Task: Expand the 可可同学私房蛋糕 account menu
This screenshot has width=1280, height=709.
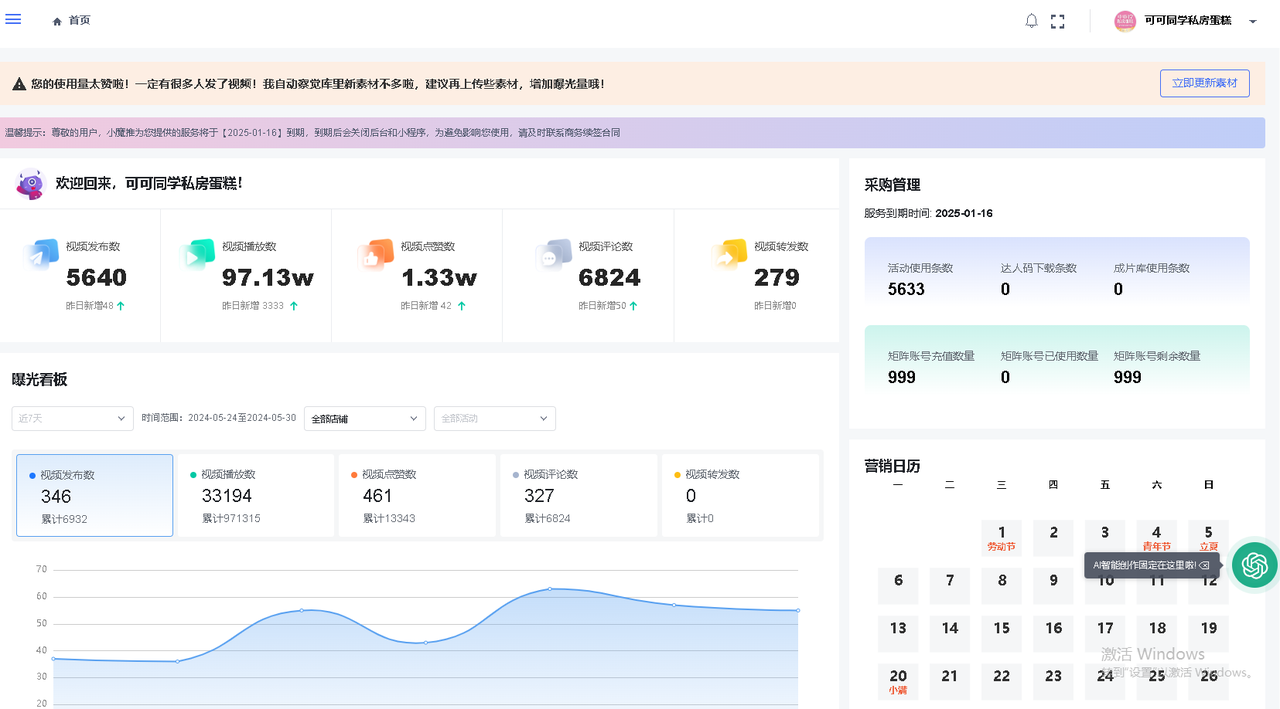Action: [1186, 21]
